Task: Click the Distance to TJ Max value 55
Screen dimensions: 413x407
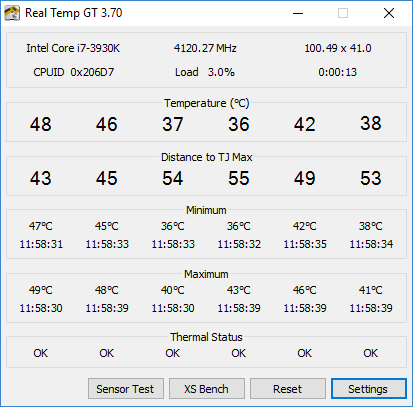Action: click(239, 178)
